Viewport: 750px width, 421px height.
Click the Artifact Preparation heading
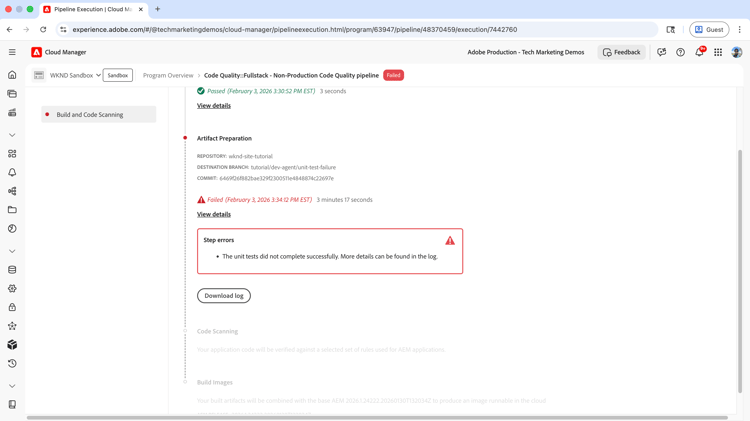[x=224, y=138]
